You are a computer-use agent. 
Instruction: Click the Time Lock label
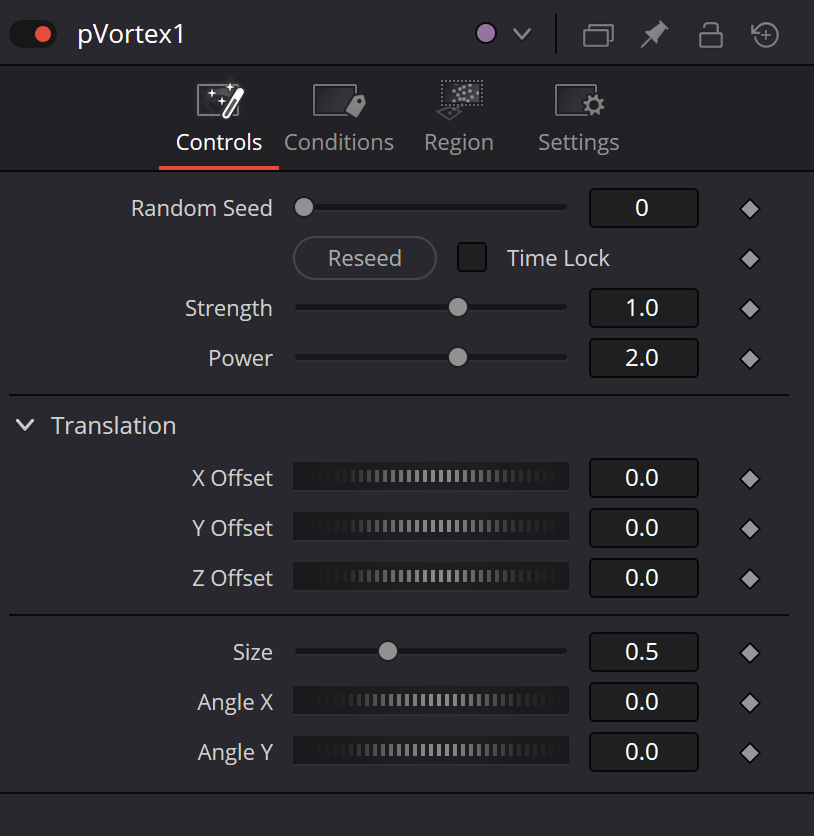pyautogui.click(x=558, y=259)
